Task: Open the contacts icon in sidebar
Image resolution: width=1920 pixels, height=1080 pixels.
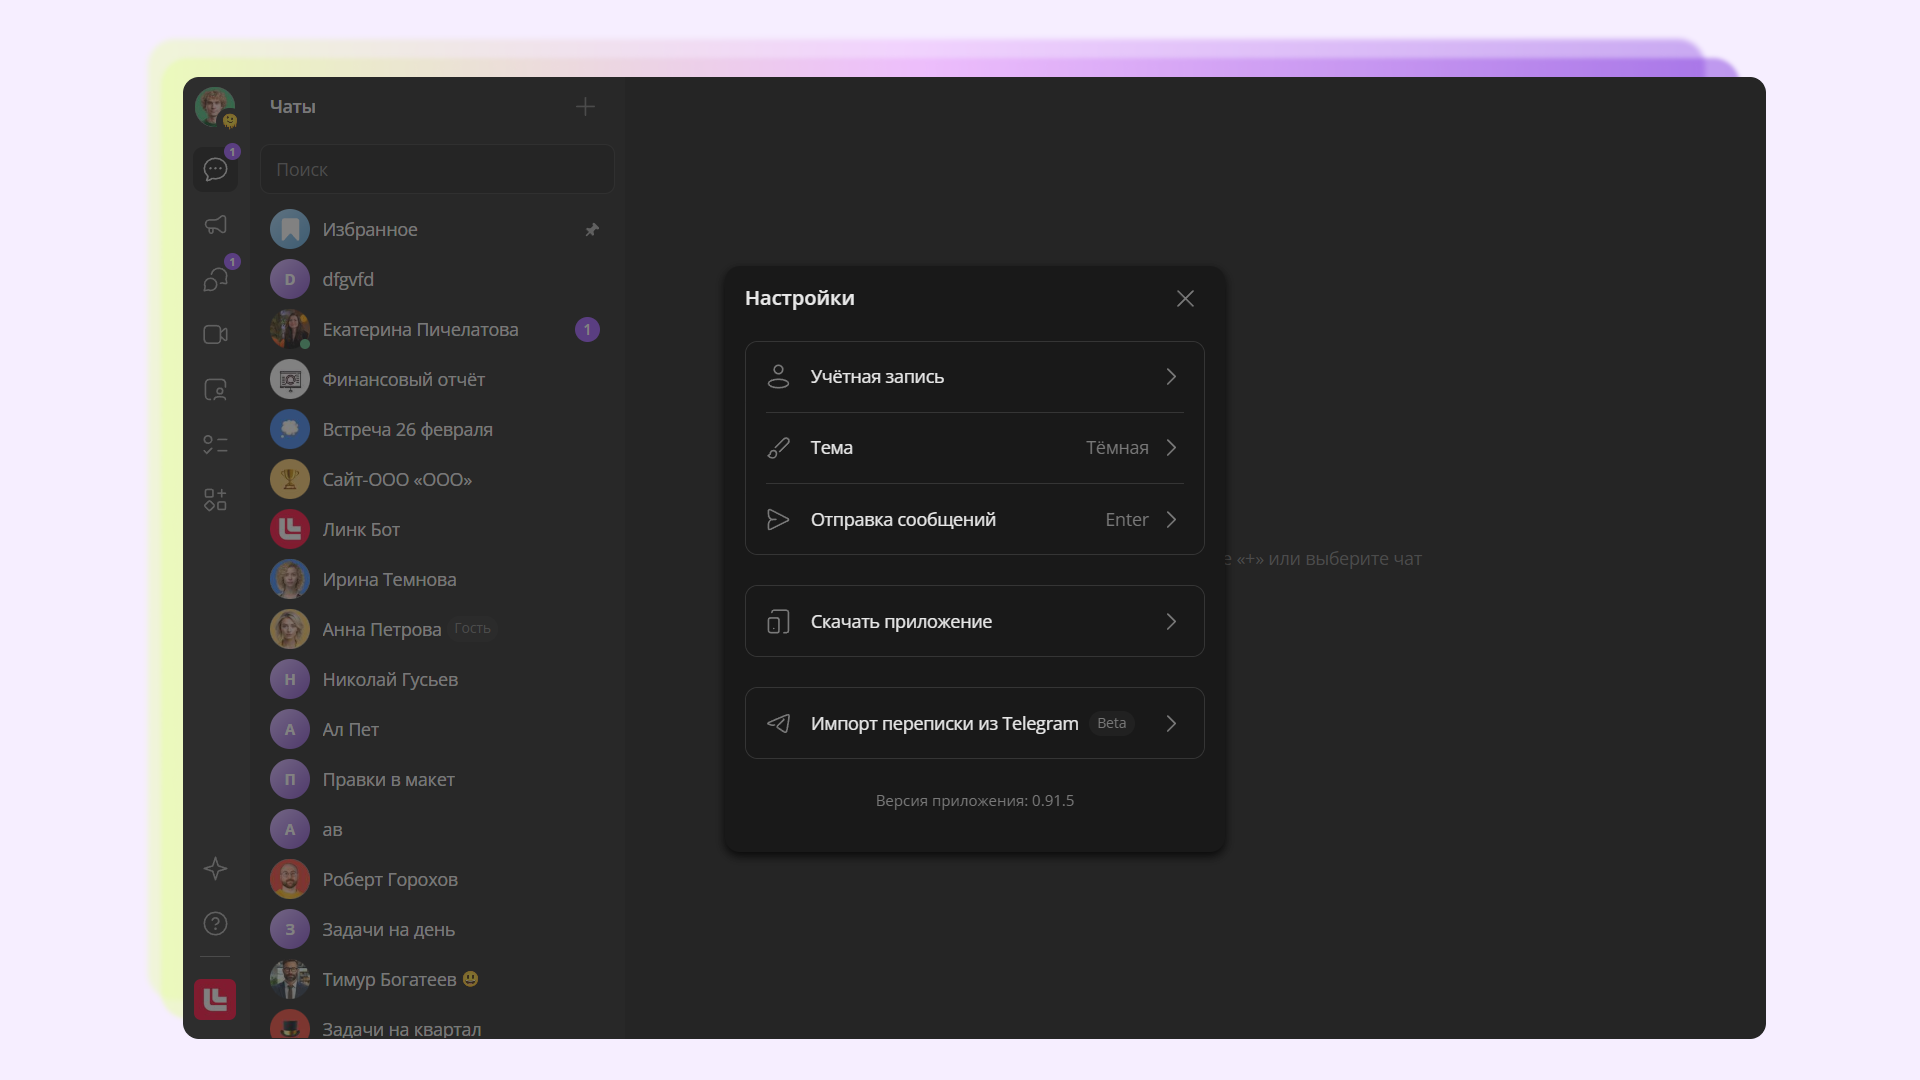Action: click(x=215, y=390)
